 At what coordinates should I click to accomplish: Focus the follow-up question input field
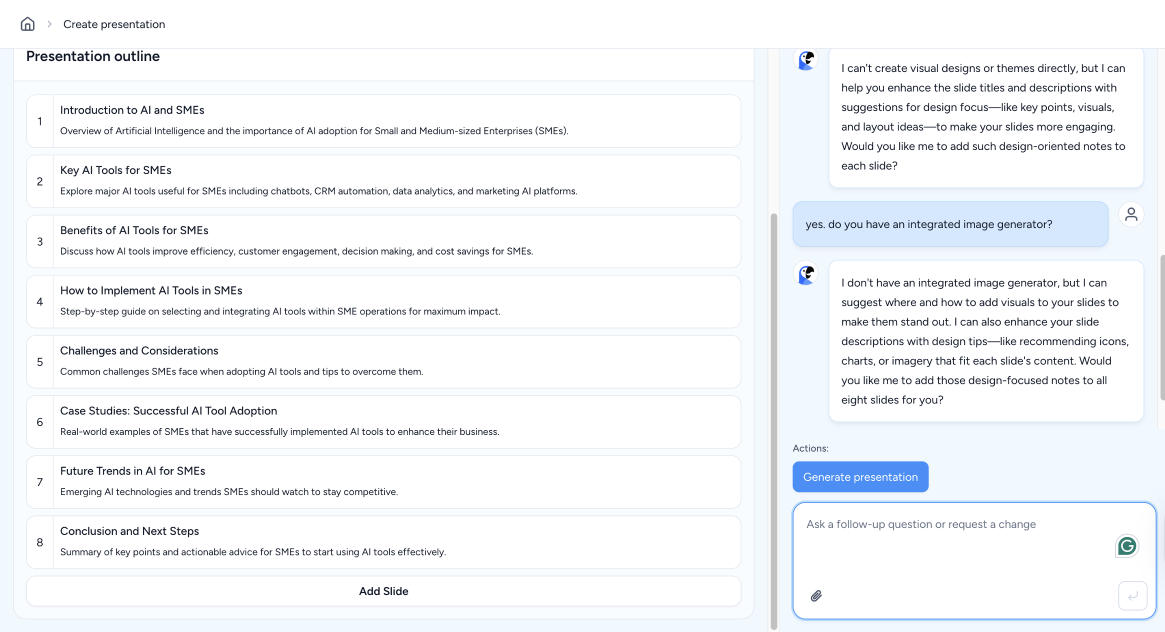tap(974, 561)
